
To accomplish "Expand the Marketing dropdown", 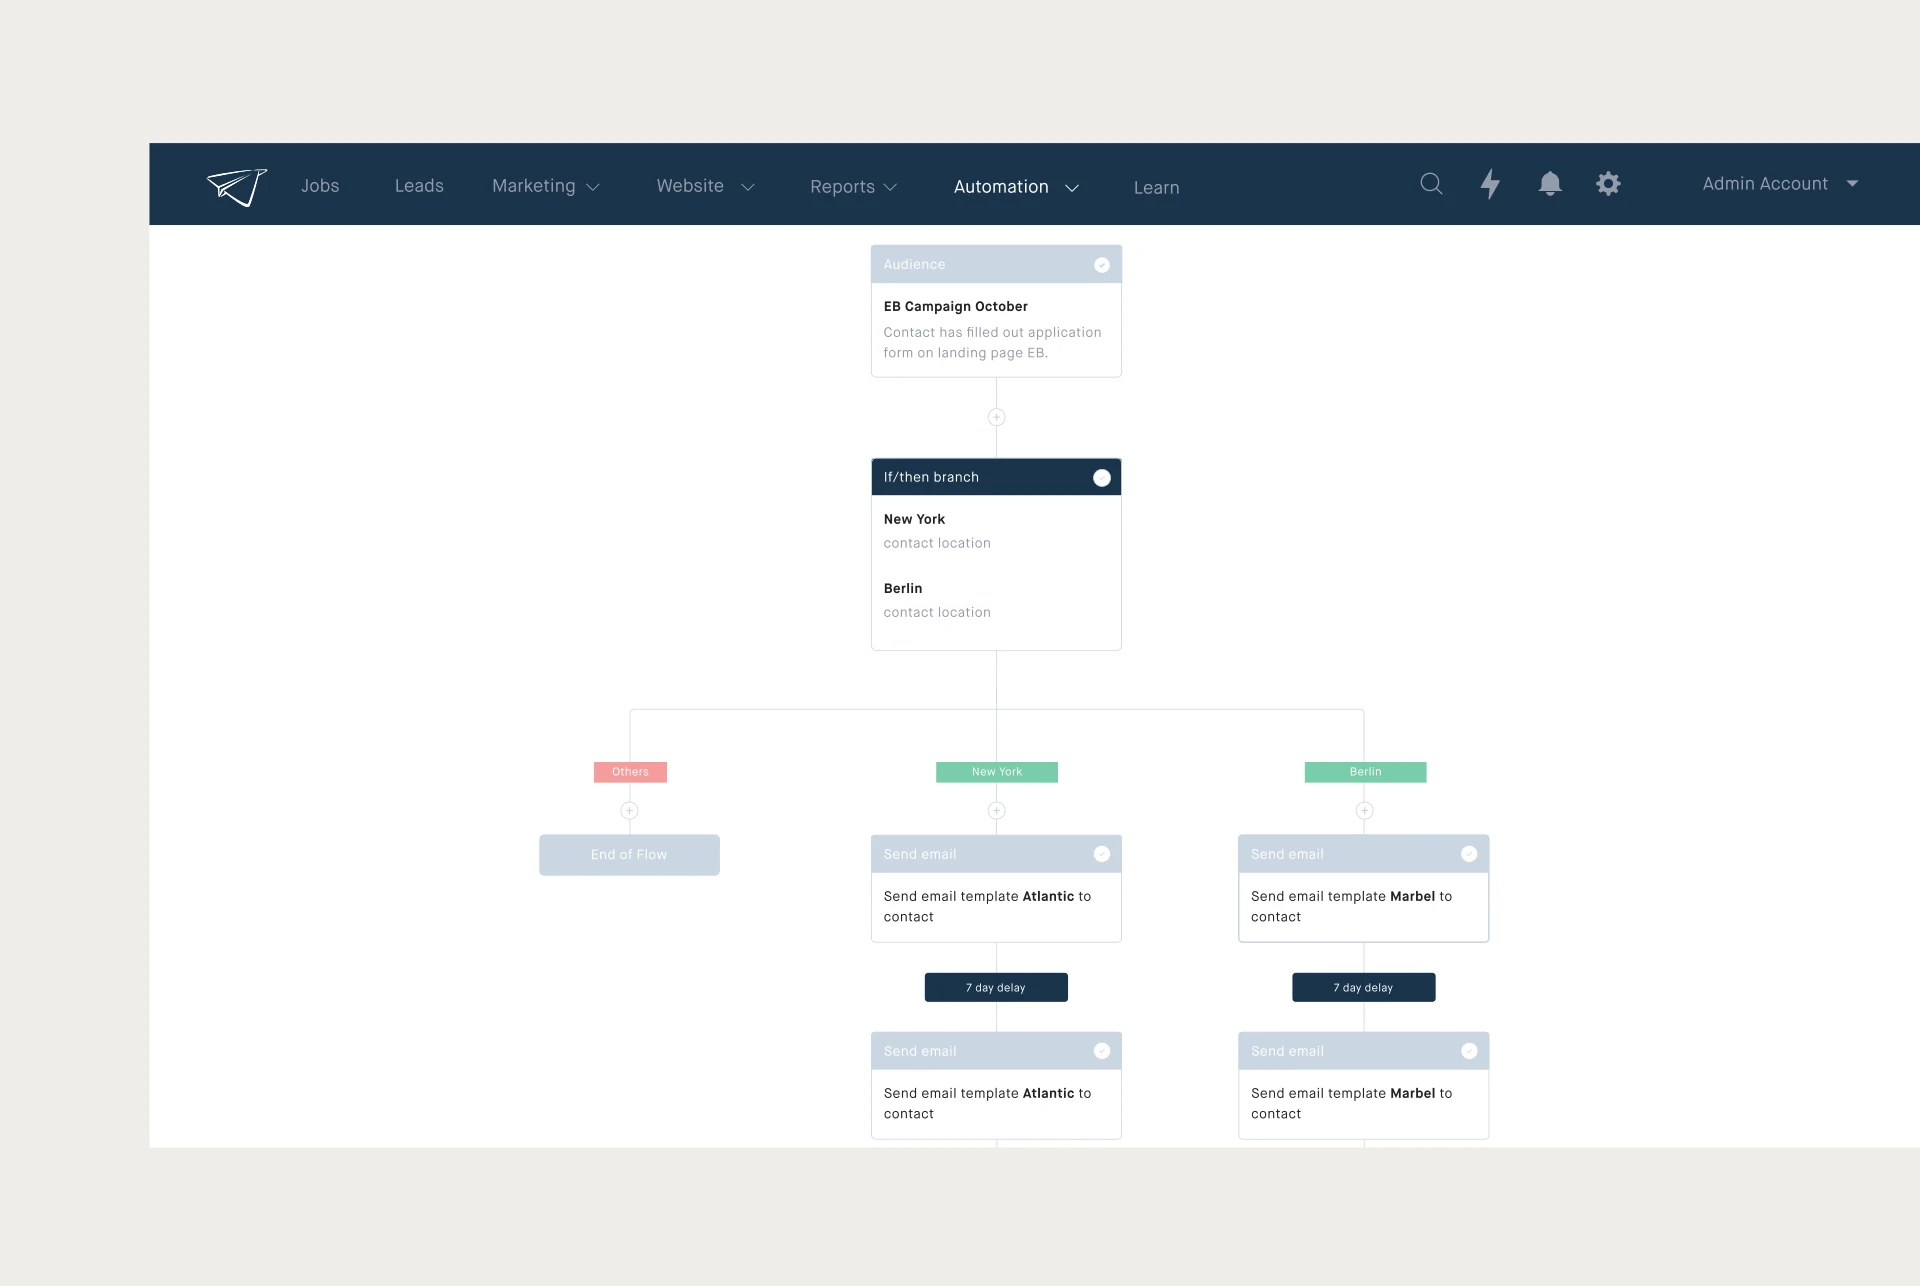I will click(x=546, y=186).
